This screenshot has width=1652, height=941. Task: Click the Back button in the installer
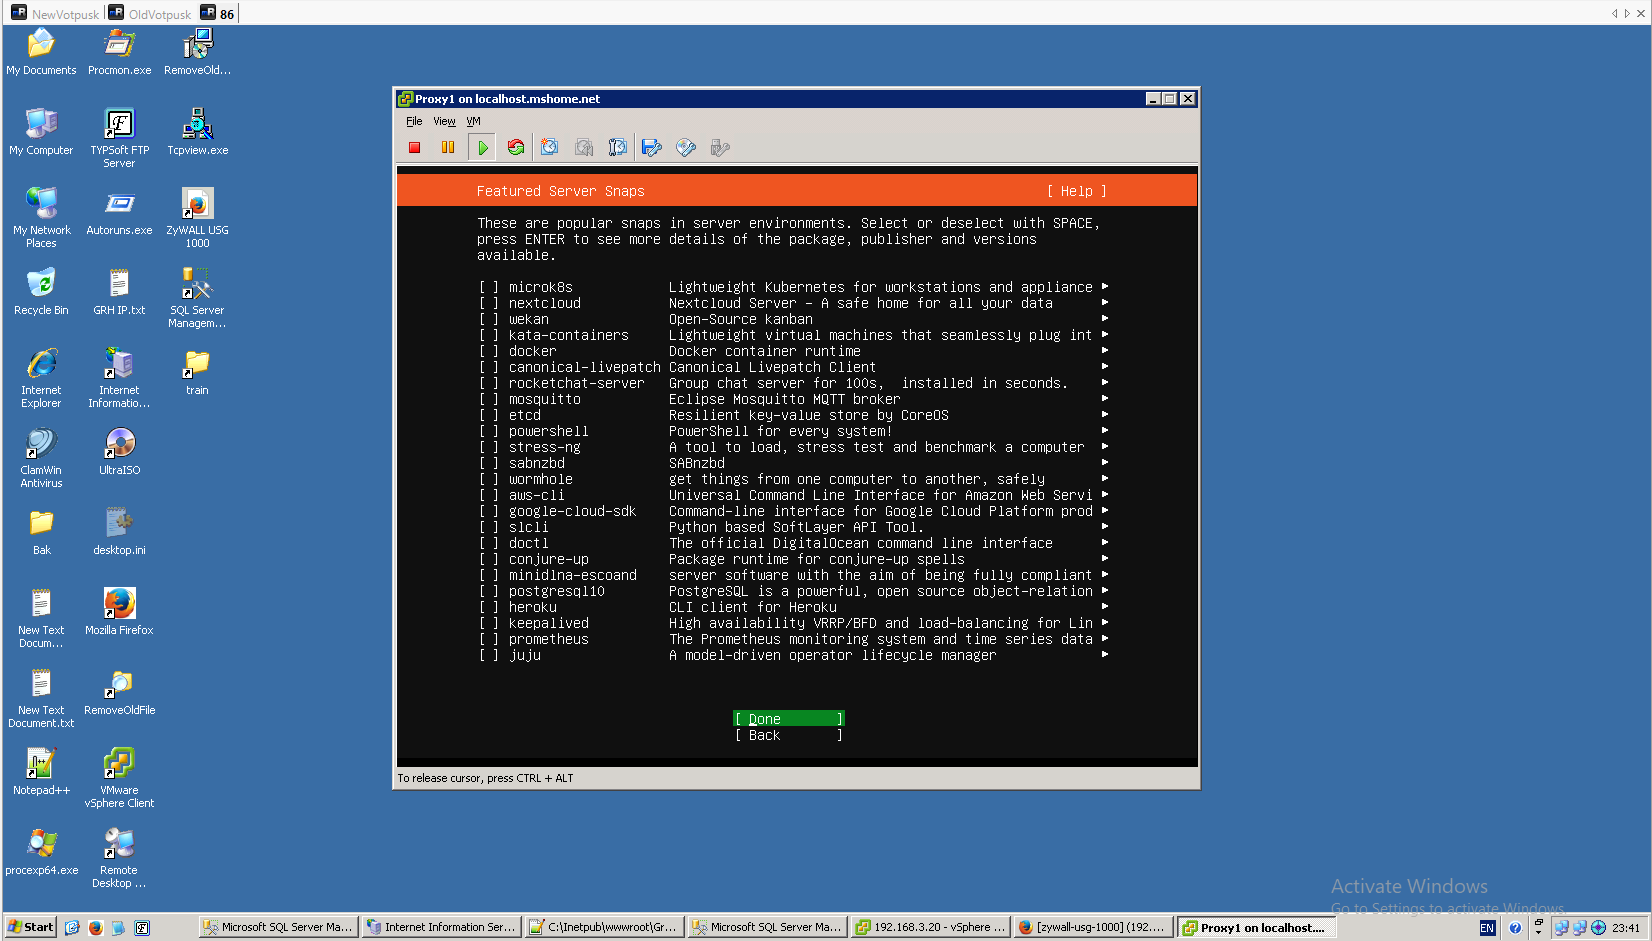pos(789,735)
